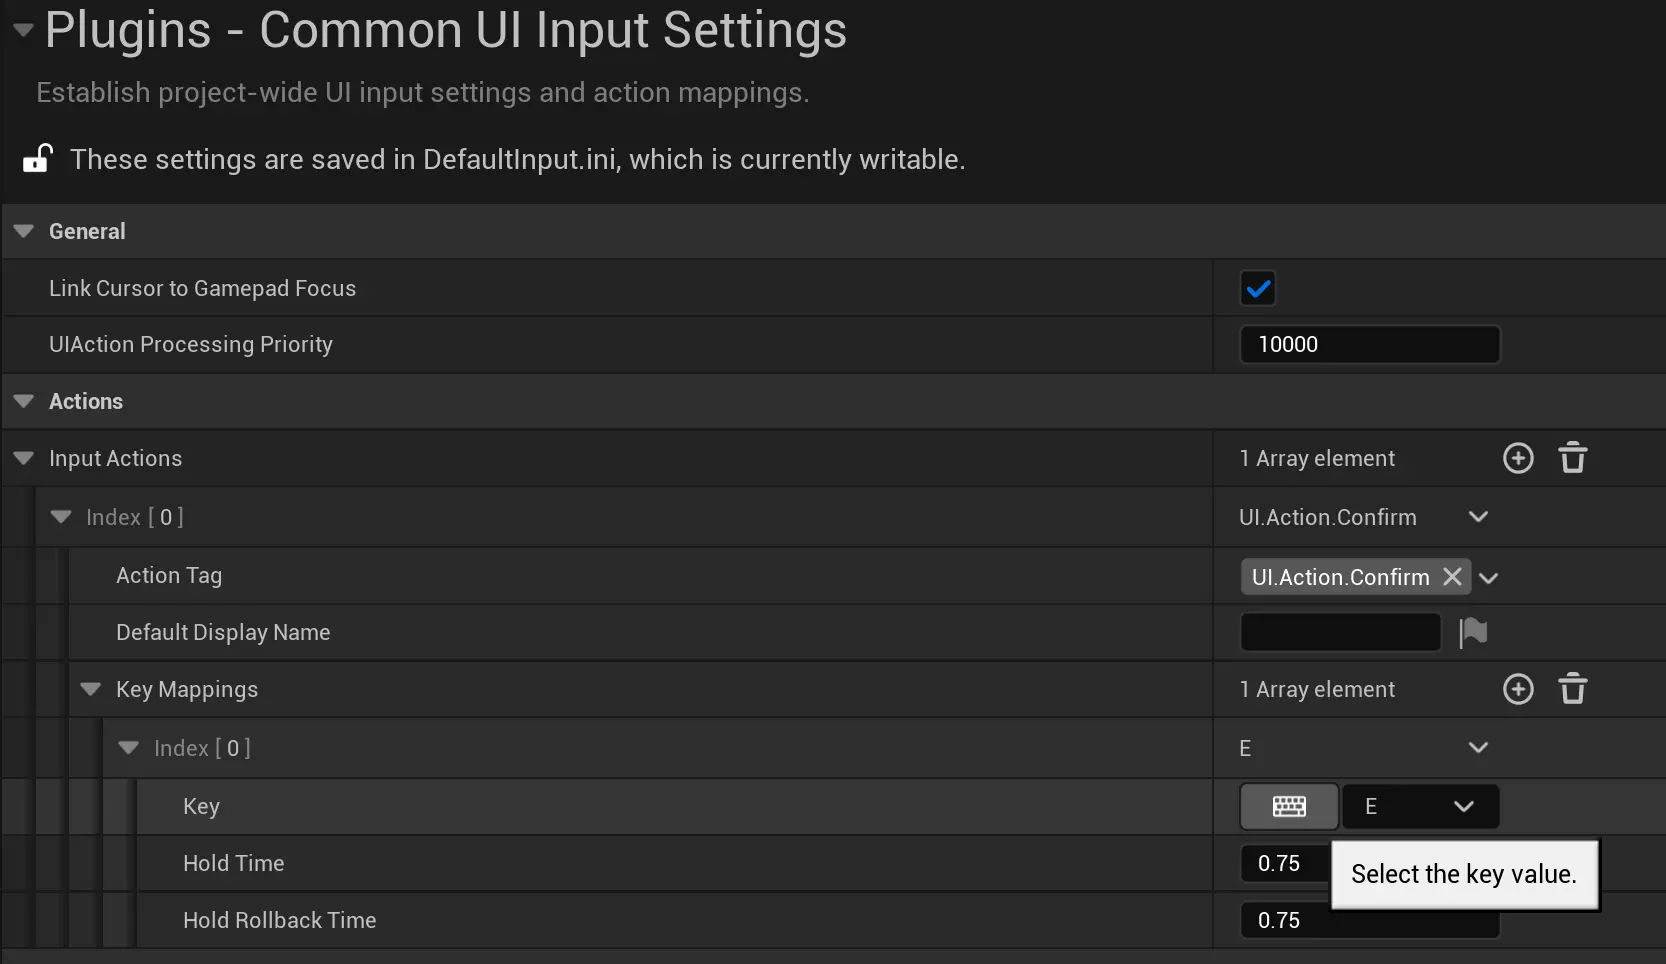Open Input Actions Index 0 options chevron
Image resolution: width=1666 pixels, height=964 pixels.
click(x=1478, y=517)
